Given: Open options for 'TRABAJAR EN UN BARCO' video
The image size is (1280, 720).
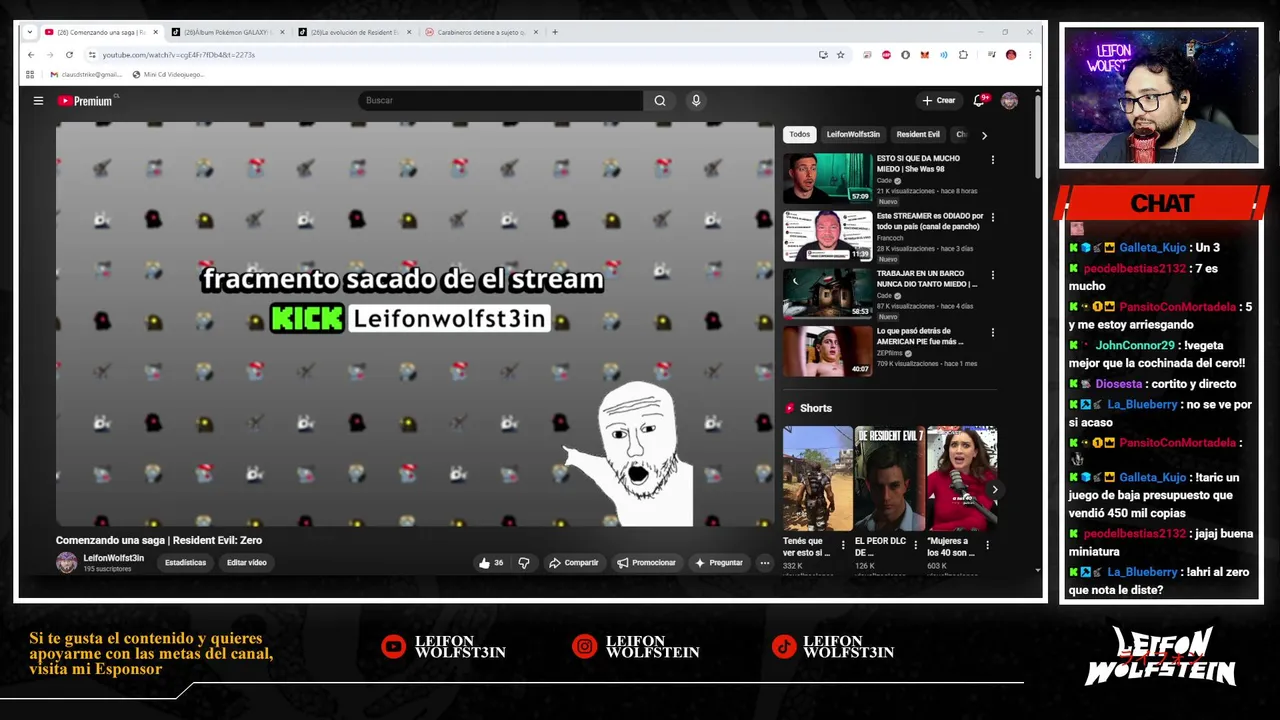Looking at the screenshot, I should (993, 275).
